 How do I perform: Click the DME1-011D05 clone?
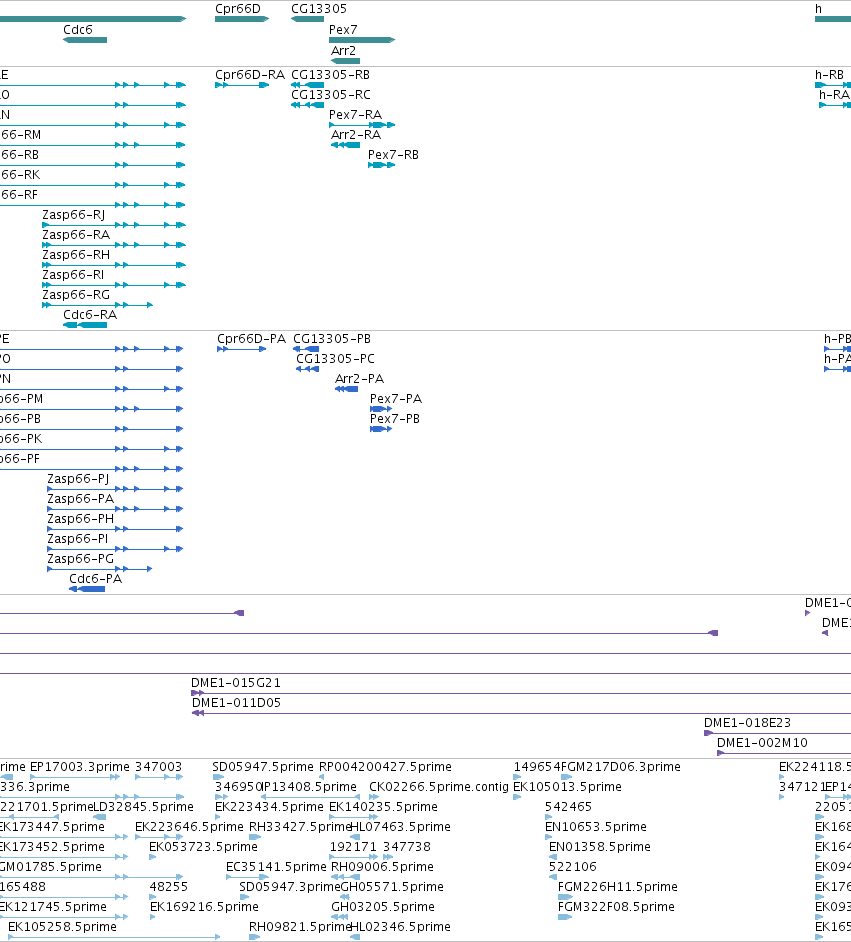click(x=521, y=713)
